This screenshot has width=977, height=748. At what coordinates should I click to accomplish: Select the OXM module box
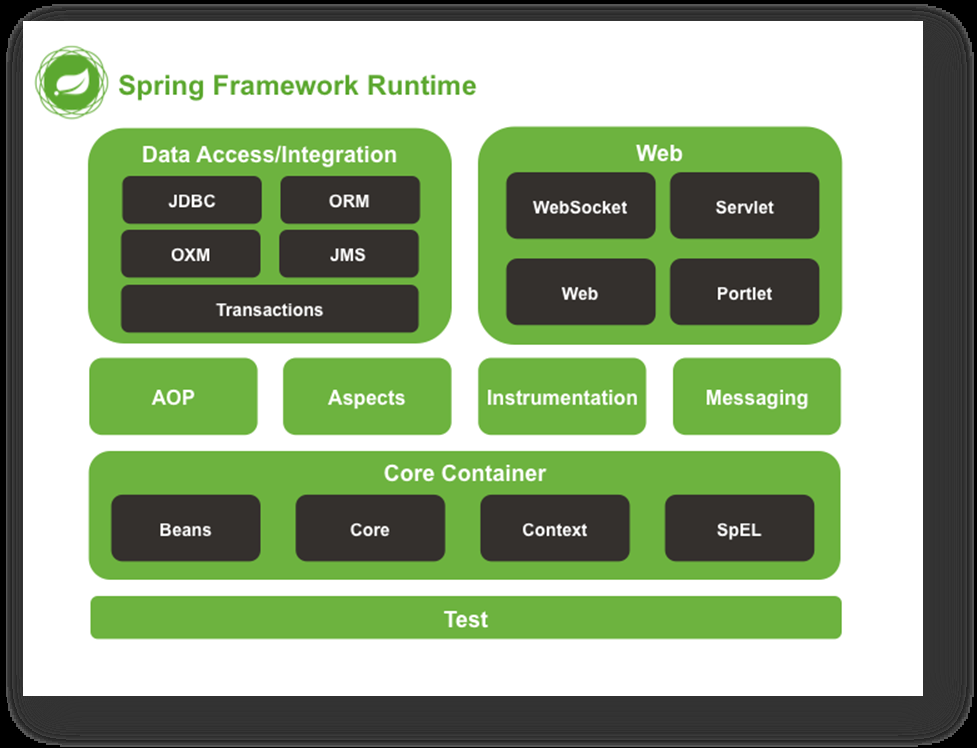(191, 254)
